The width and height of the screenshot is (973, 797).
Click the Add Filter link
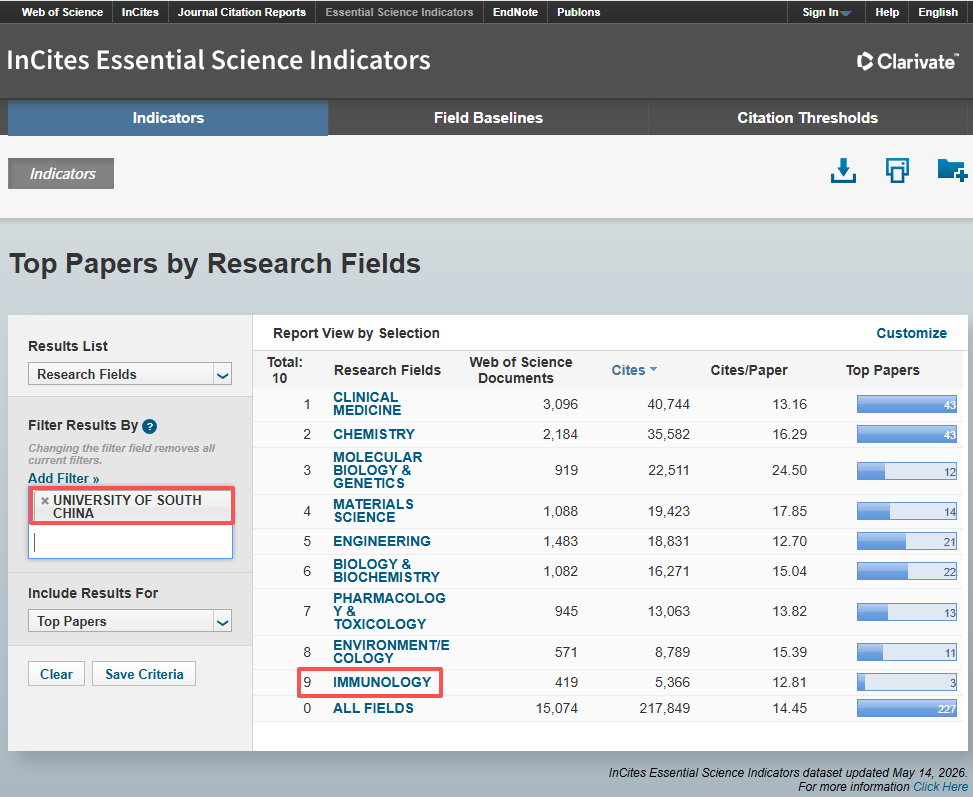[x=63, y=479]
